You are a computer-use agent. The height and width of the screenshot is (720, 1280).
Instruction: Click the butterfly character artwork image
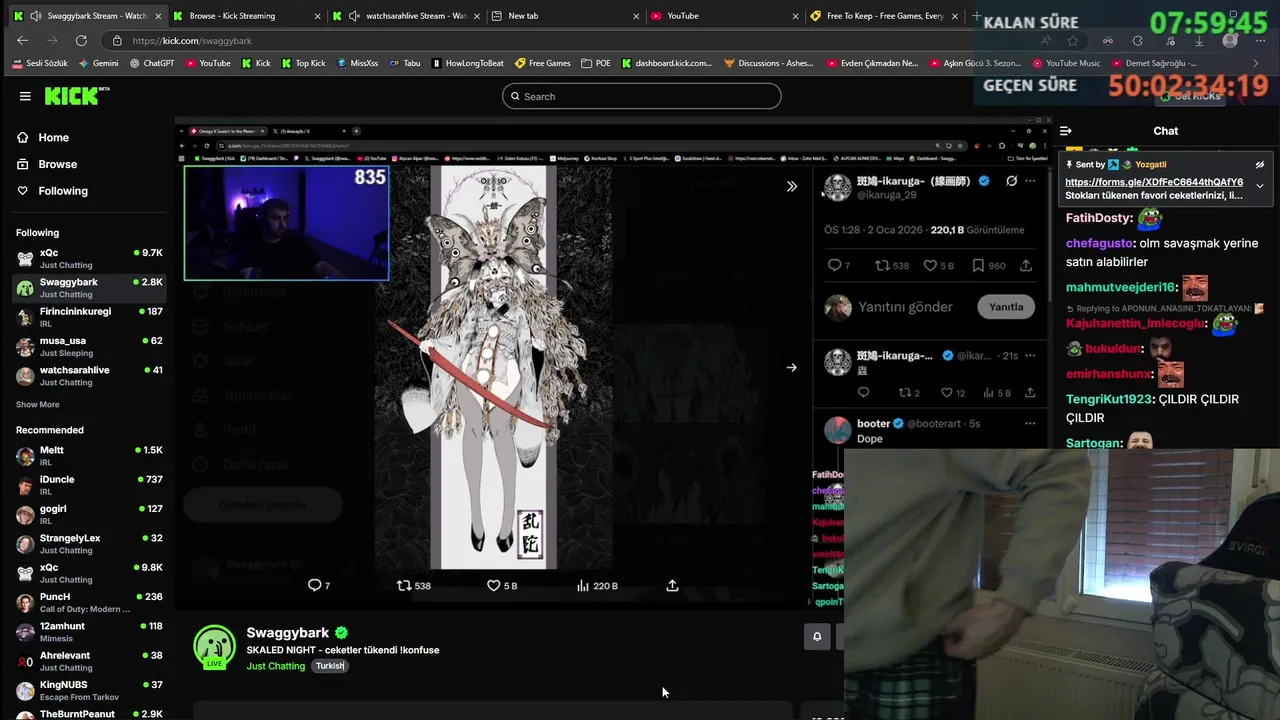pos(492,367)
